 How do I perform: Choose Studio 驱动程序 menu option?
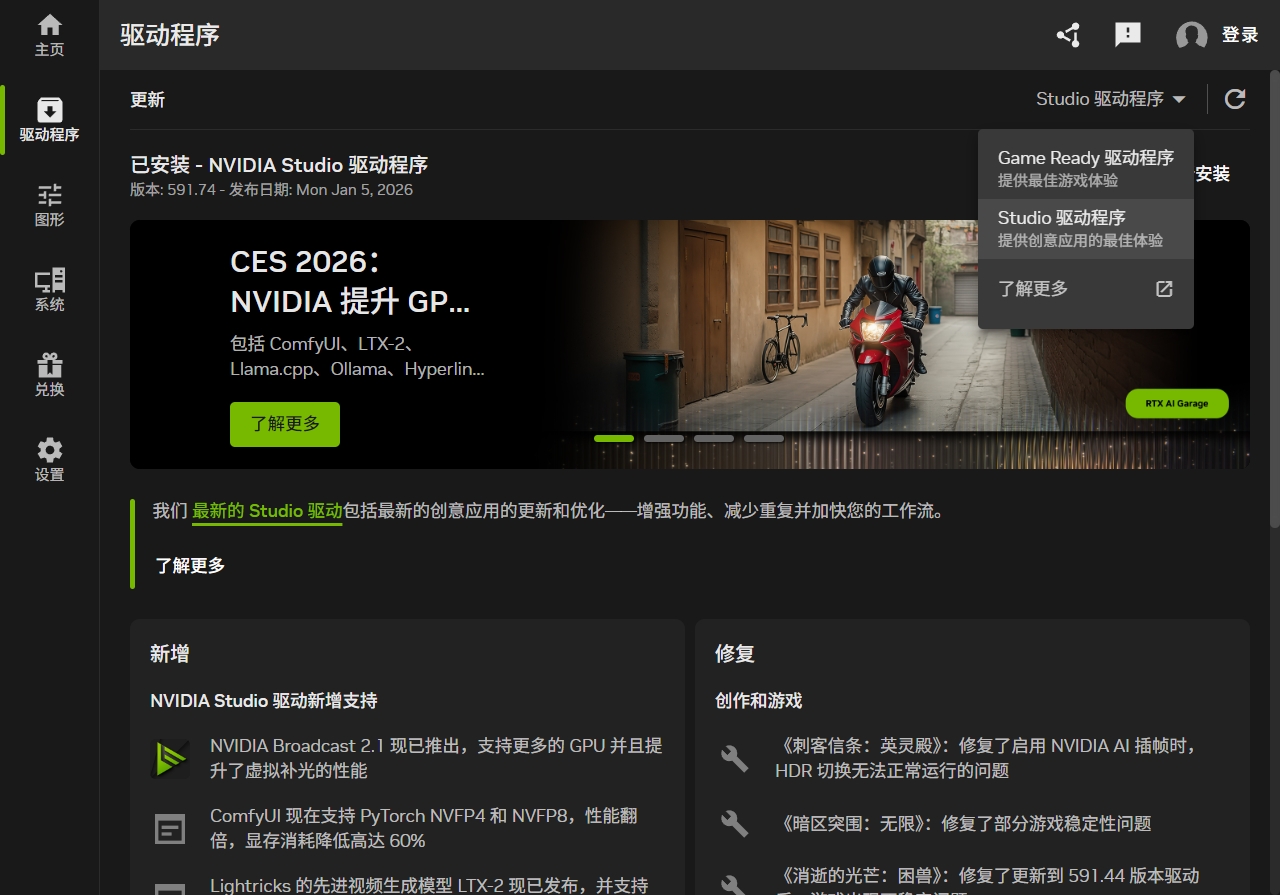point(1086,229)
